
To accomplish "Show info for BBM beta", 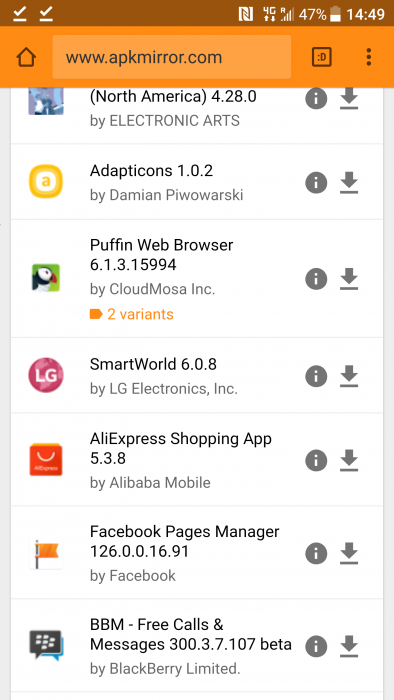I will (316, 646).
